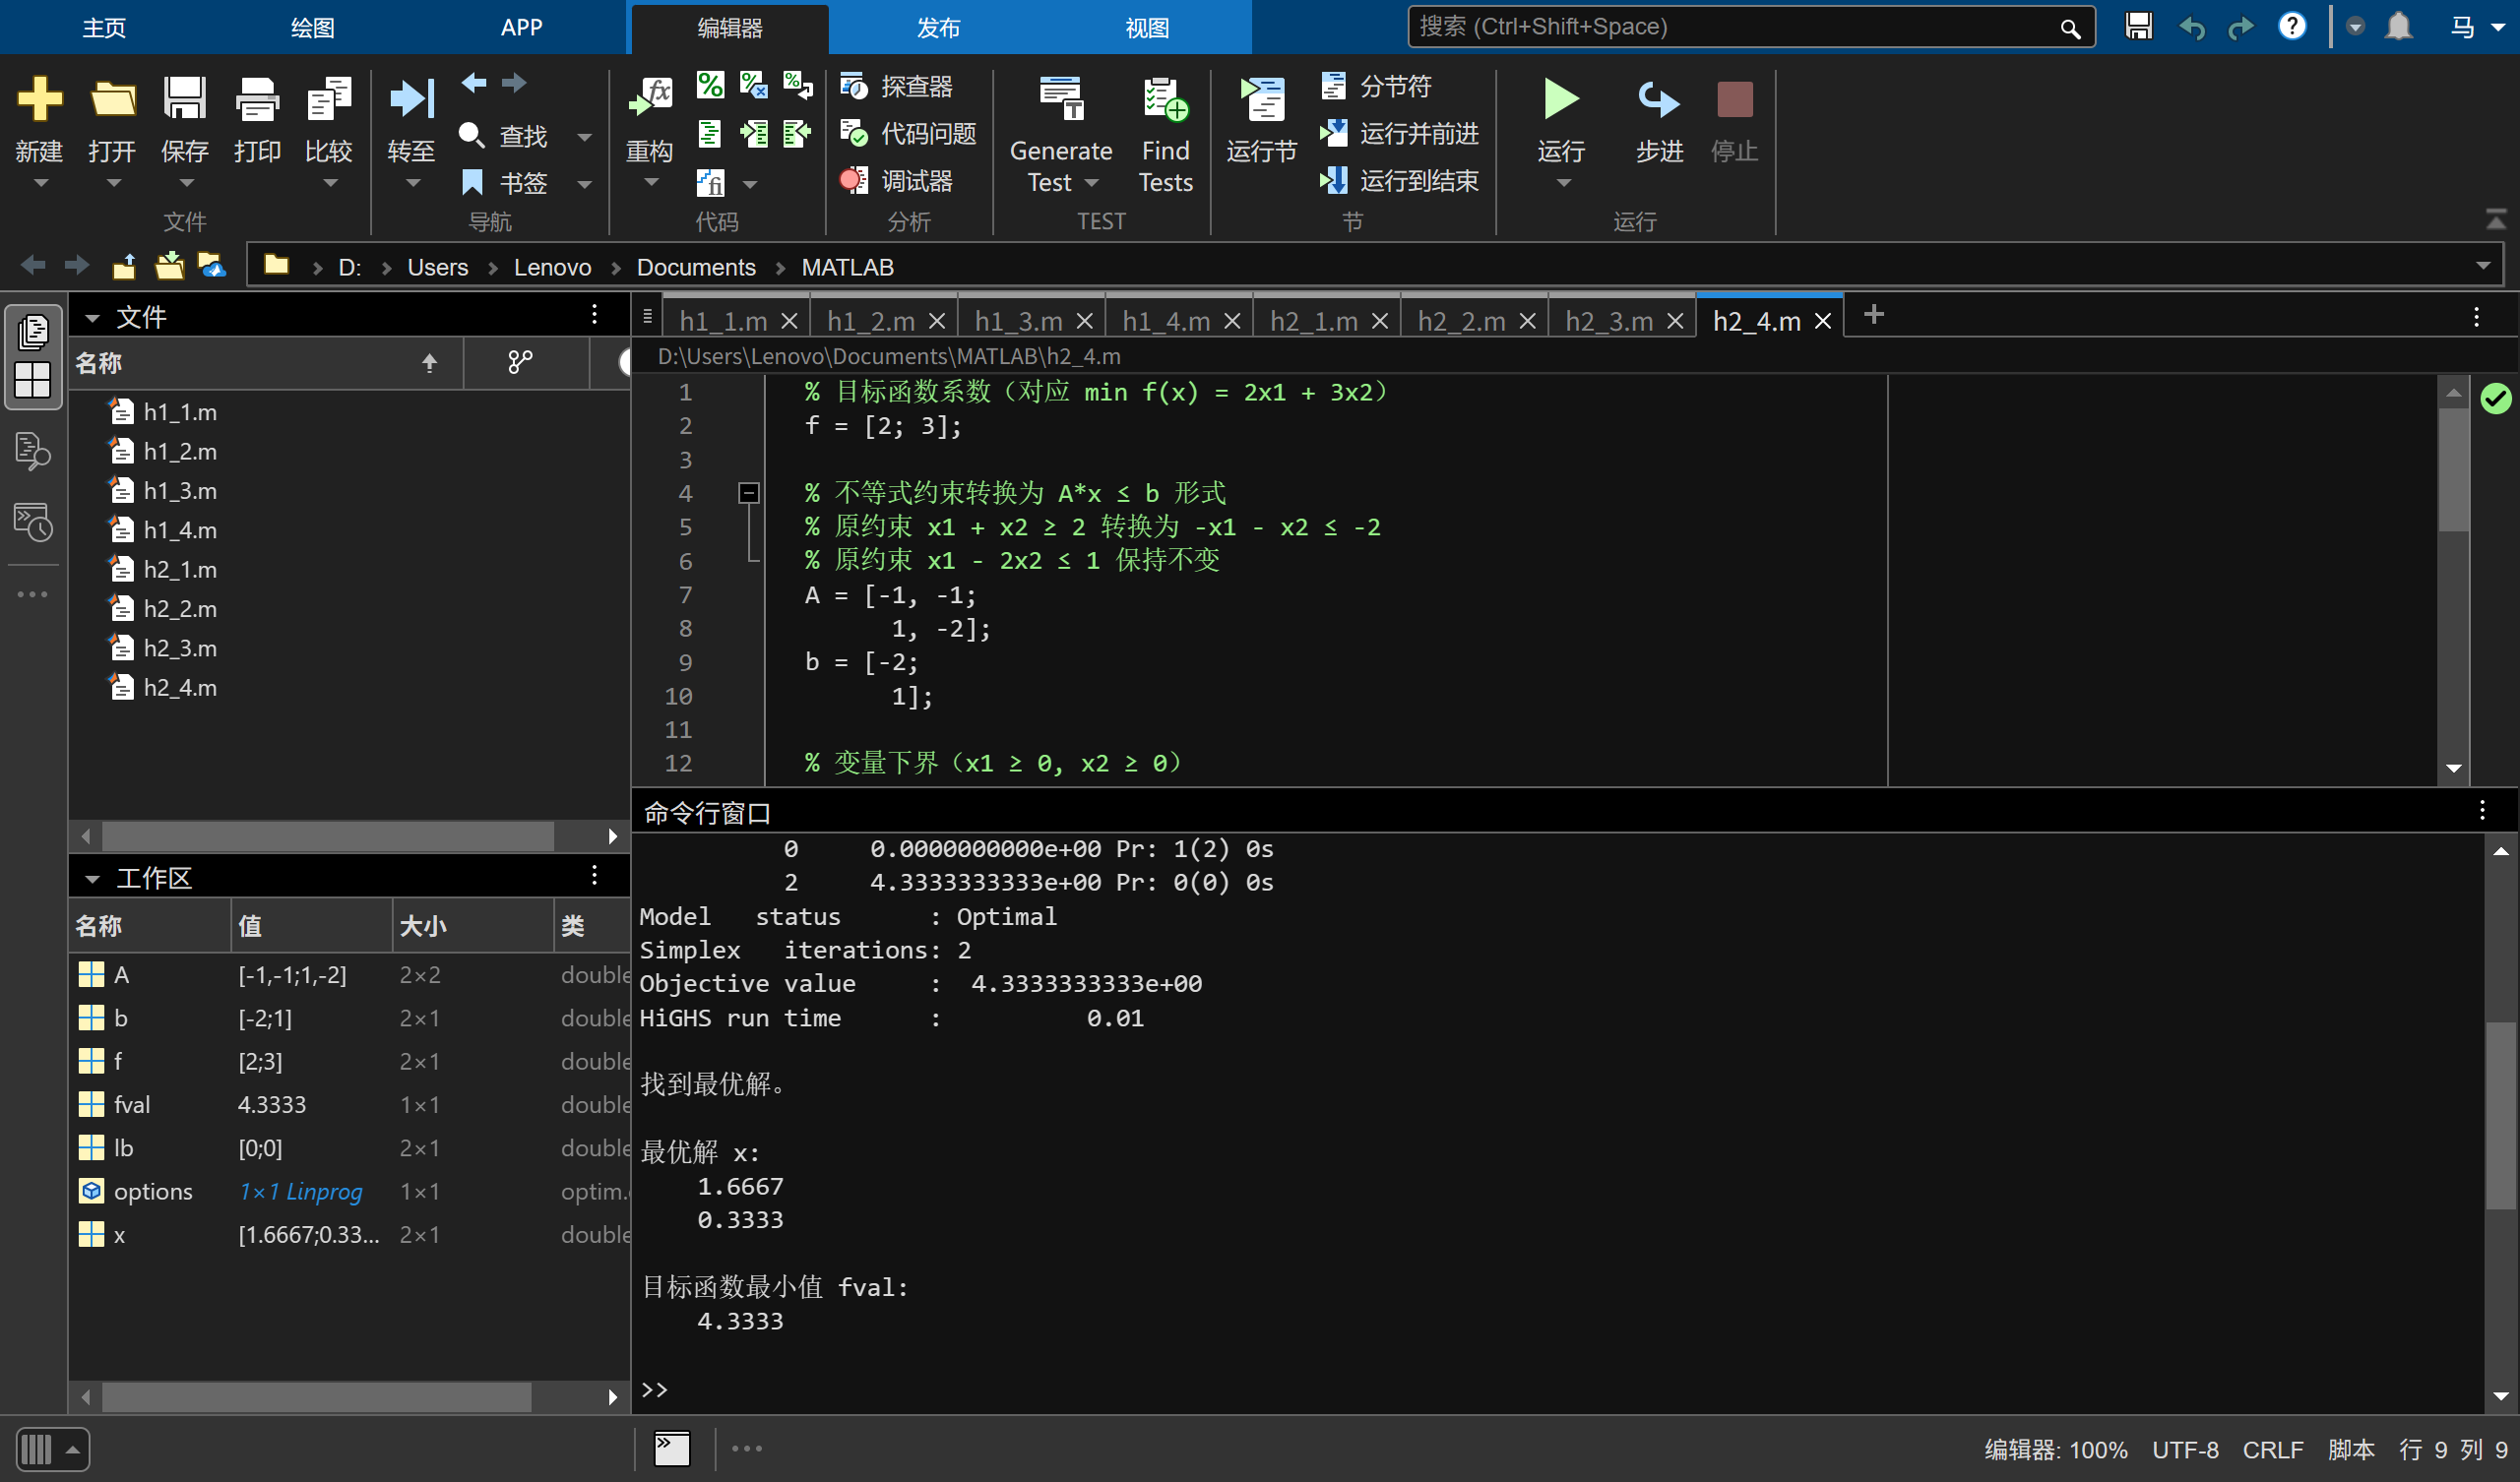
Task: Open h2_2.m in the file list
Action: [x=180, y=609]
